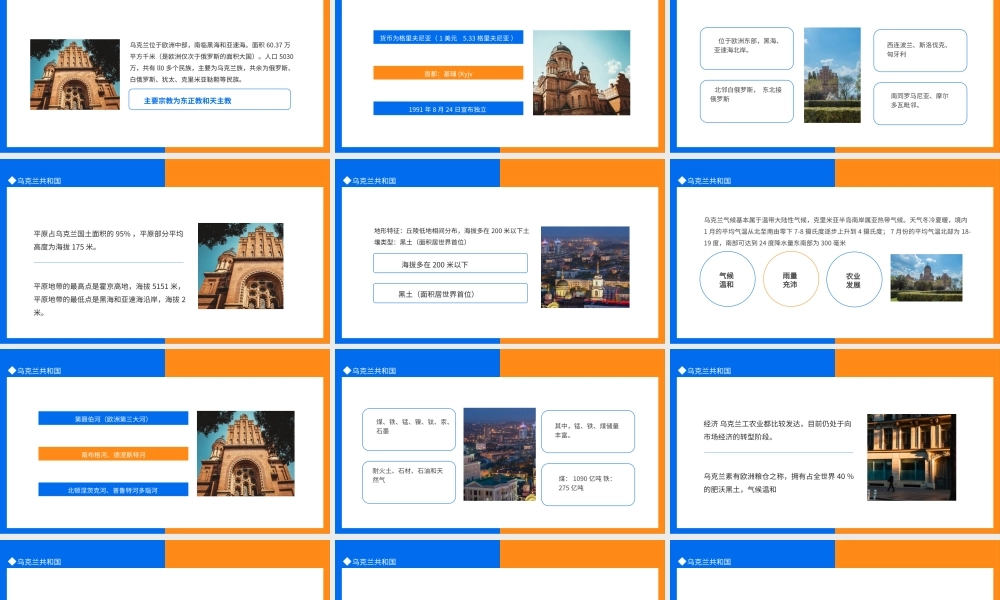This screenshot has width=1000, height=600.
Task: Click the 海拔多在200米以下 box
Action: click(x=450, y=263)
